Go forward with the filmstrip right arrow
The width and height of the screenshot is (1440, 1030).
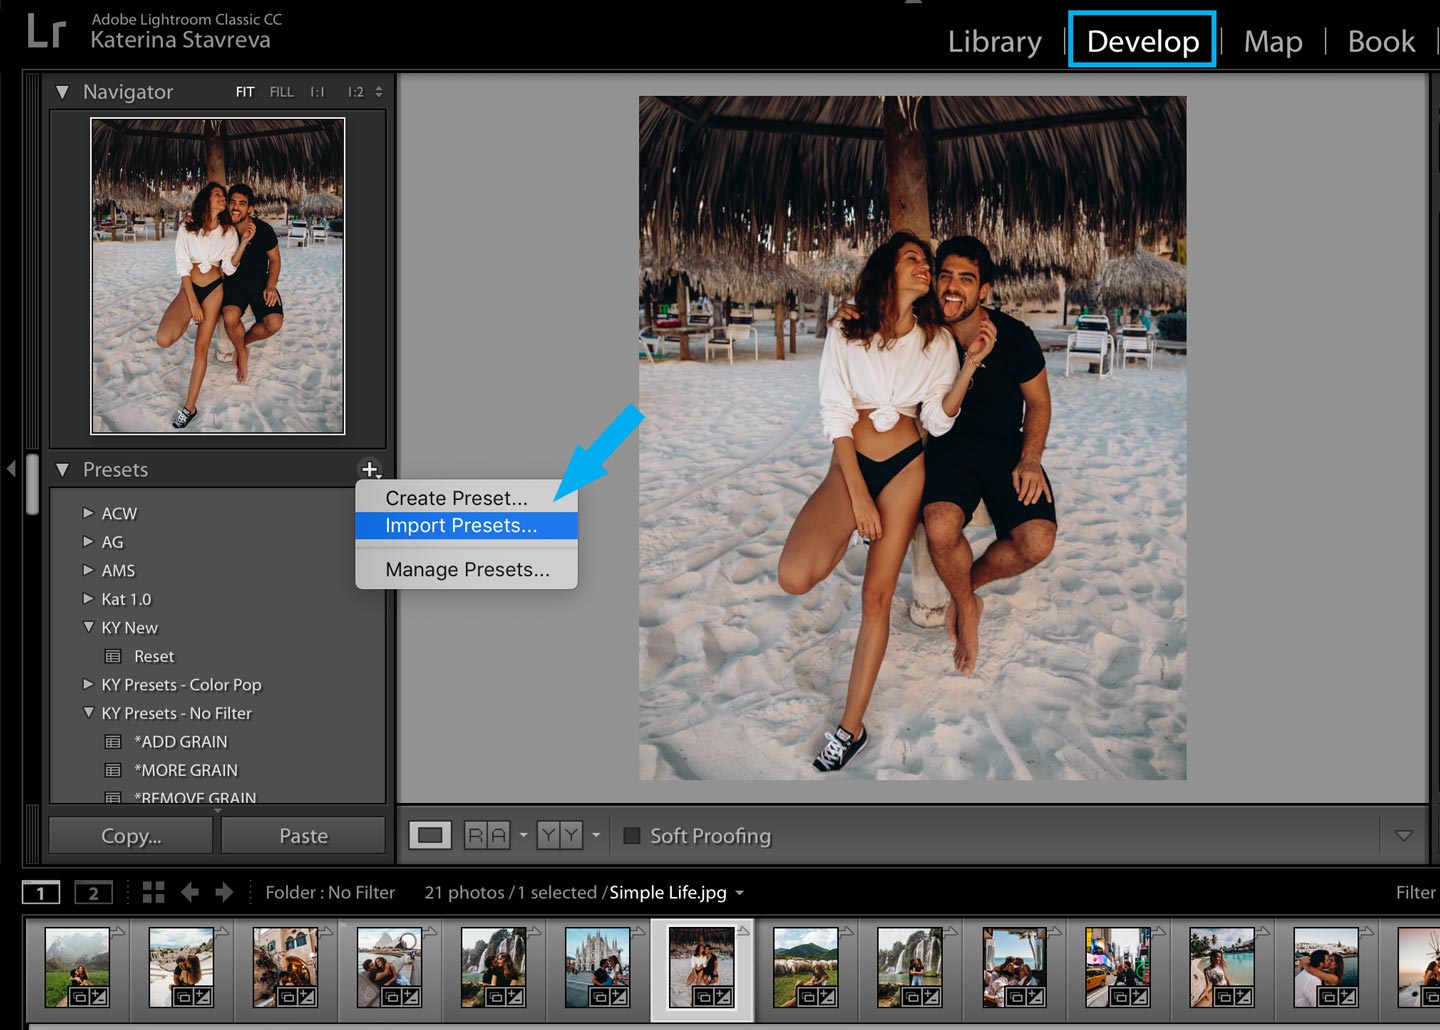[x=224, y=892]
